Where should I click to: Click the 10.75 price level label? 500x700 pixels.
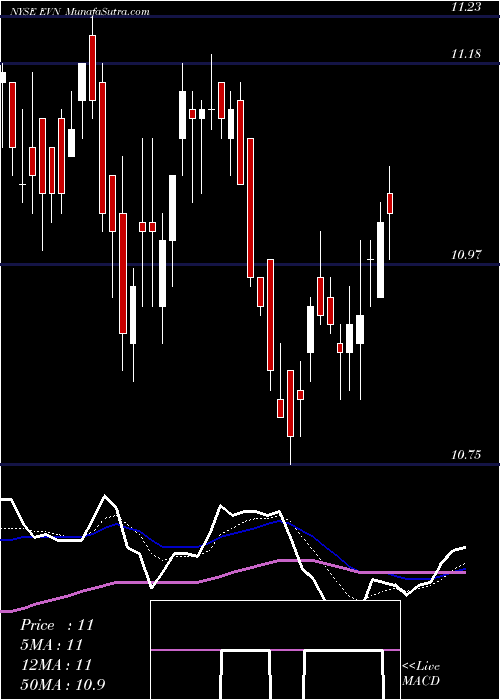click(466, 455)
